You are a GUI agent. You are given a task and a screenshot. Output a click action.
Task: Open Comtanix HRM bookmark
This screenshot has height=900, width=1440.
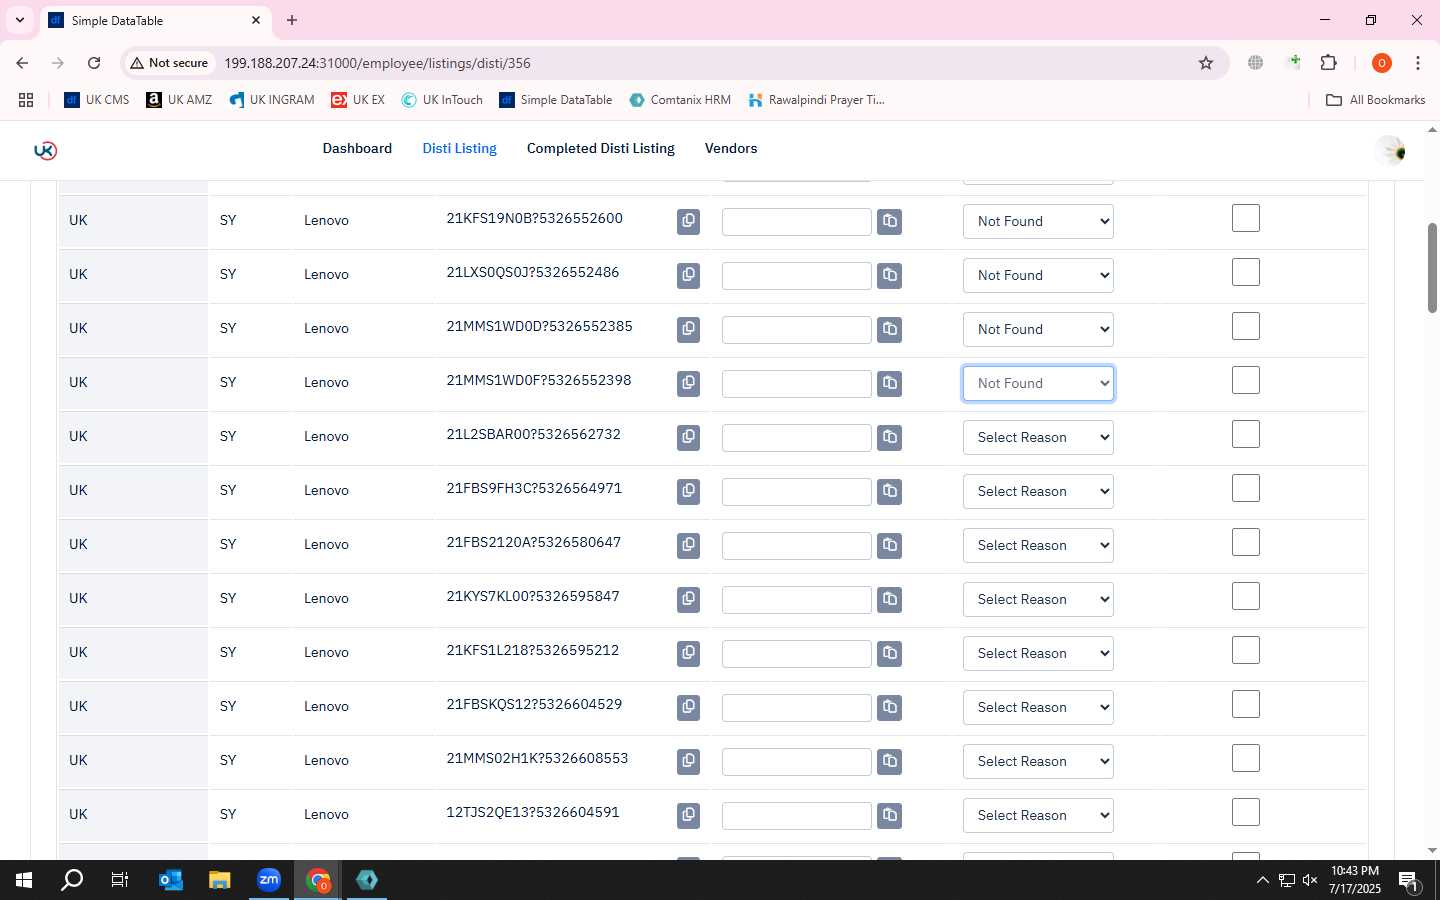[680, 100]
